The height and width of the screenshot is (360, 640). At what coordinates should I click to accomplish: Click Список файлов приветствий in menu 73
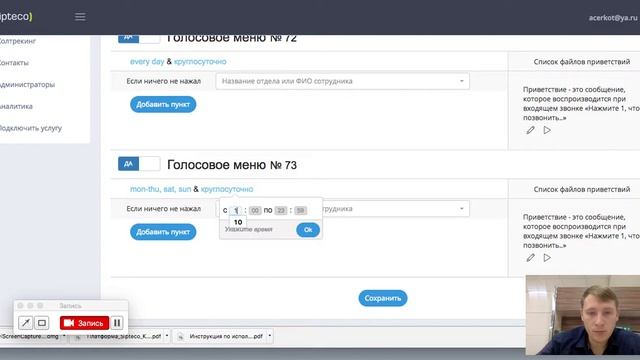pos(582,189)
